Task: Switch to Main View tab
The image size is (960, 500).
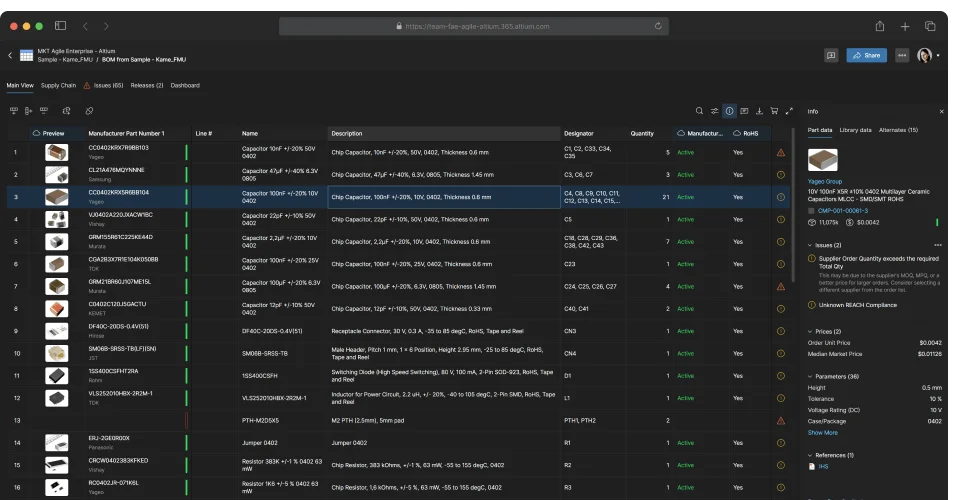Action: 20,86
